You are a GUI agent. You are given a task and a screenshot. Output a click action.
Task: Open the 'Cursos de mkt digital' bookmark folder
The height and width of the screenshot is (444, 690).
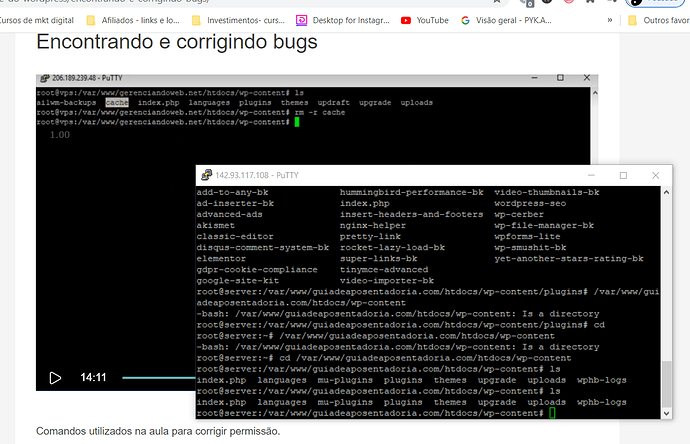[37, 20]
